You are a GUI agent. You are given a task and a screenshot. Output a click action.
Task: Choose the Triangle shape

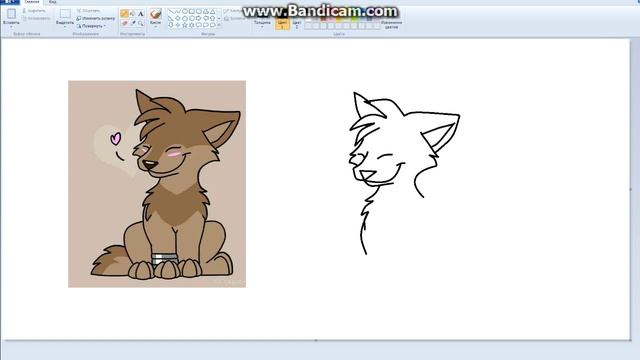pyautogui.click(x=213, y=11)
